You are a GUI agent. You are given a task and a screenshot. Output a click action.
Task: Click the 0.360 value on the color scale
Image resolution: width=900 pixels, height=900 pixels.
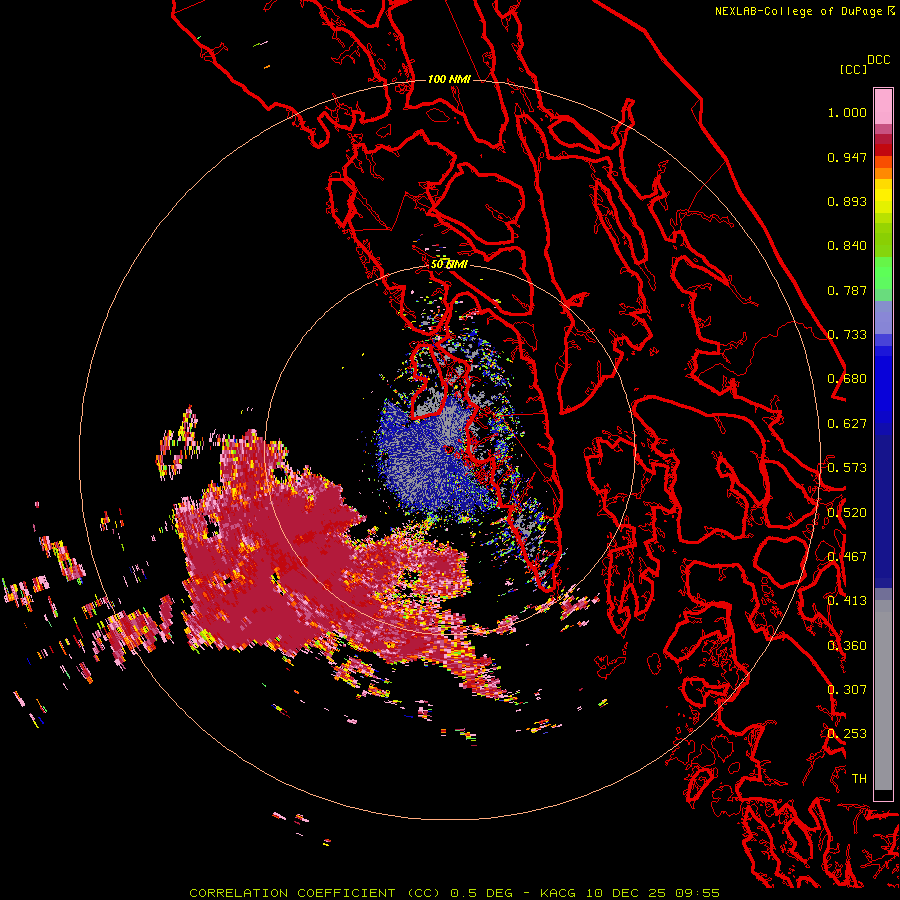click(847, 646)
